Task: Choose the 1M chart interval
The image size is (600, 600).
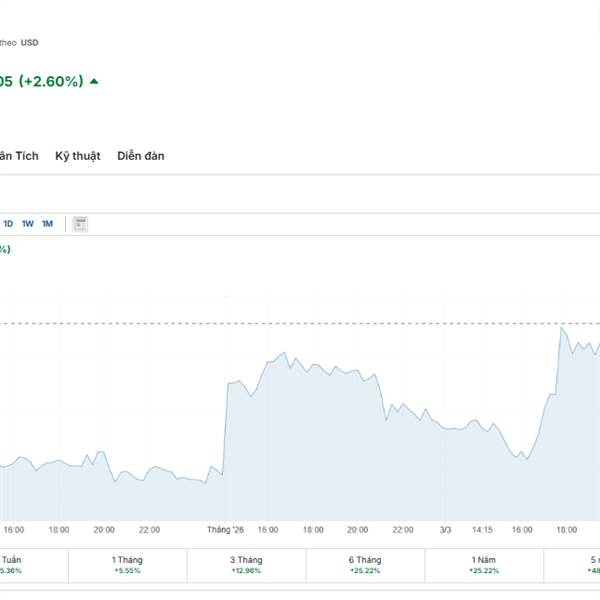Action: tap(47, 223)
